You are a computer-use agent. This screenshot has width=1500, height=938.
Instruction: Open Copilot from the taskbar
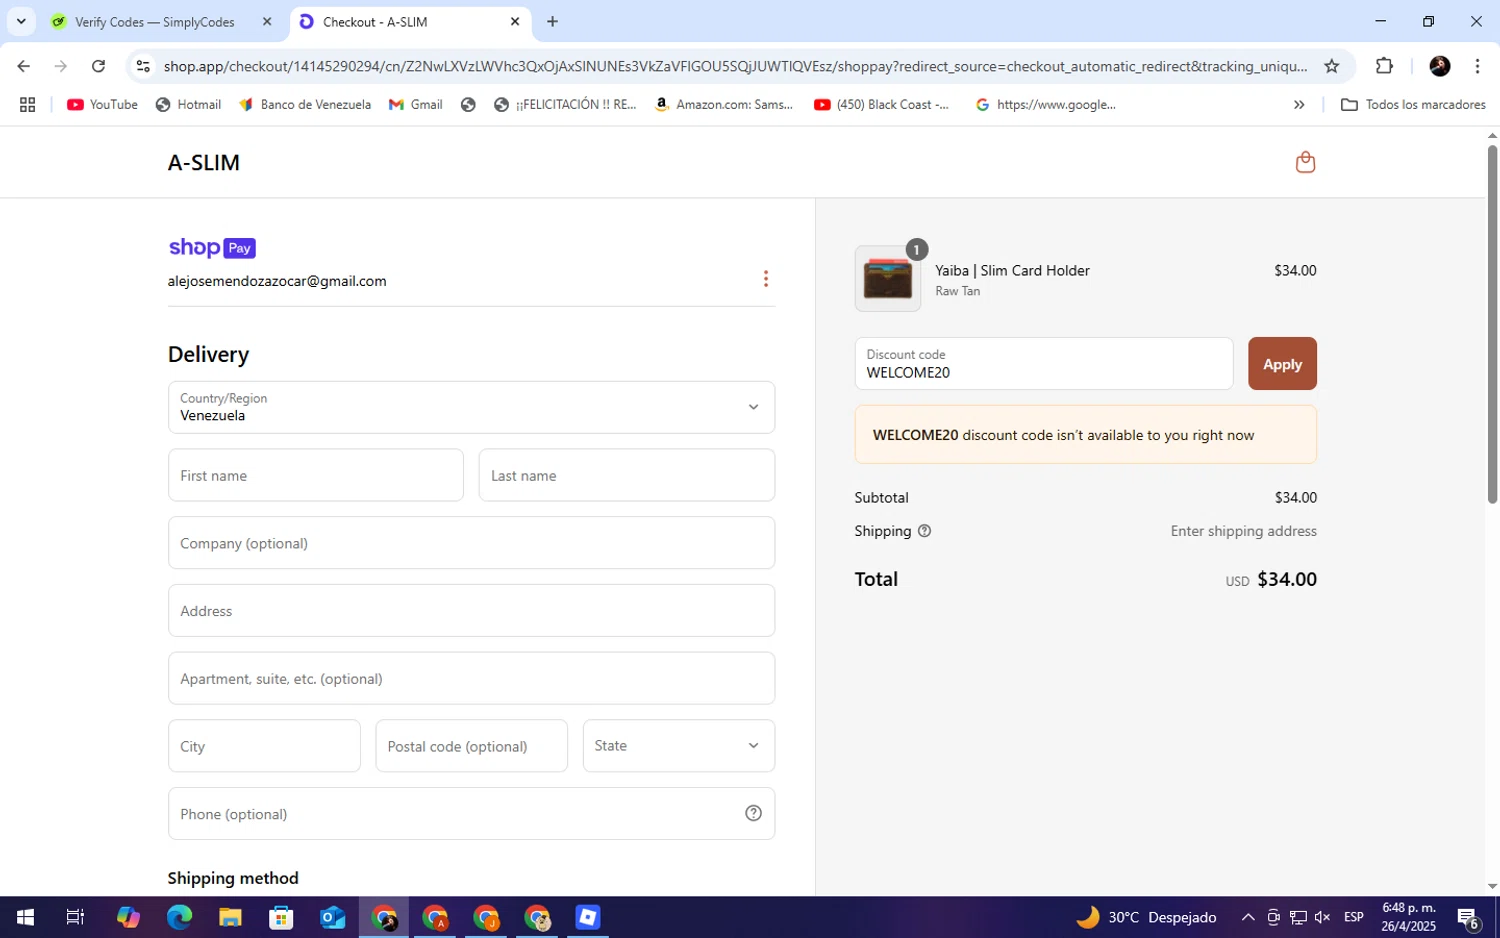click(128, 917)
